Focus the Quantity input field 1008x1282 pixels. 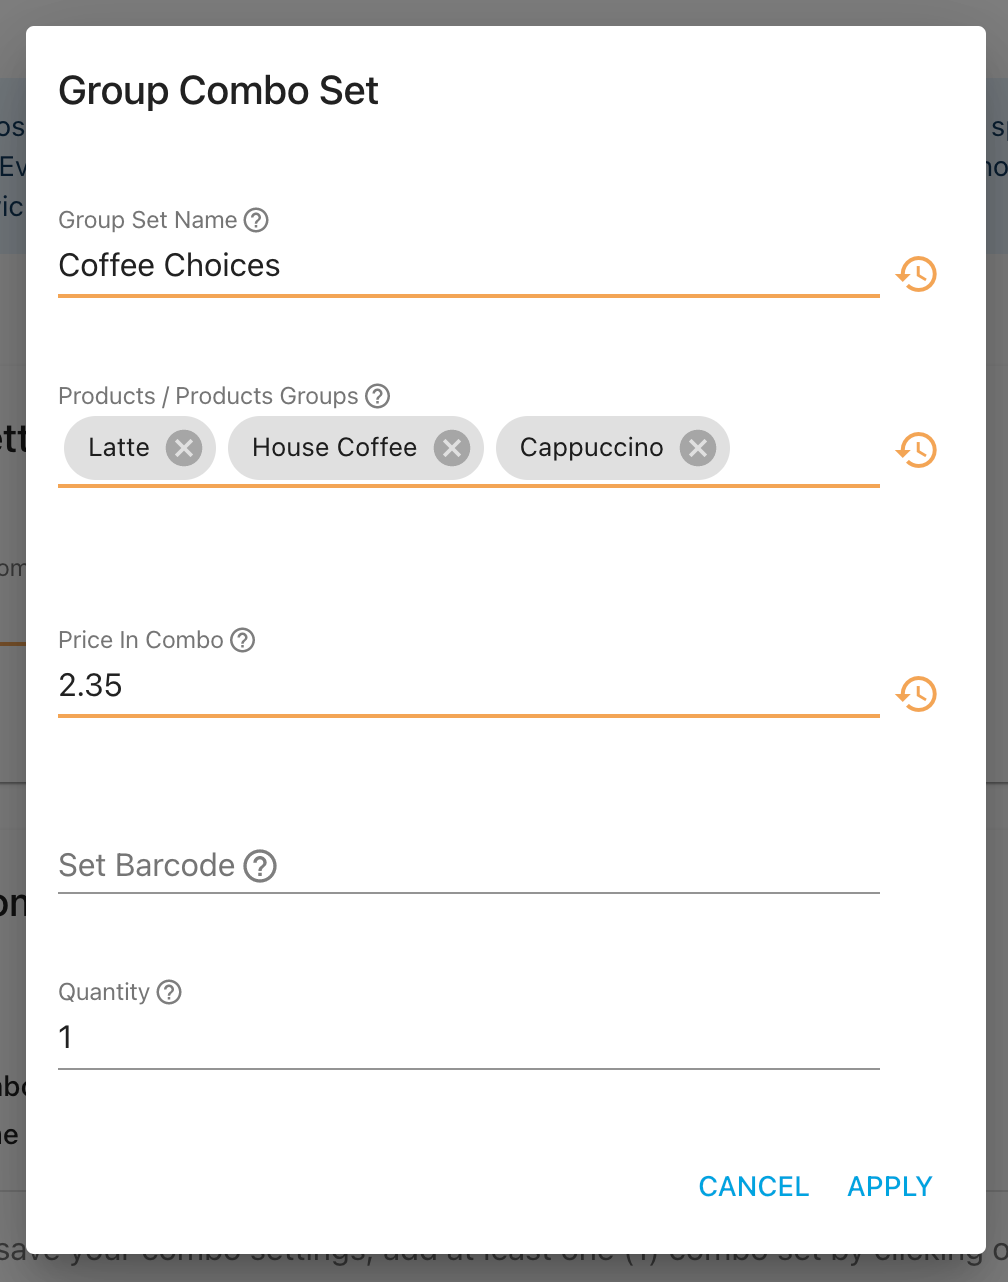coord(468,1038)
